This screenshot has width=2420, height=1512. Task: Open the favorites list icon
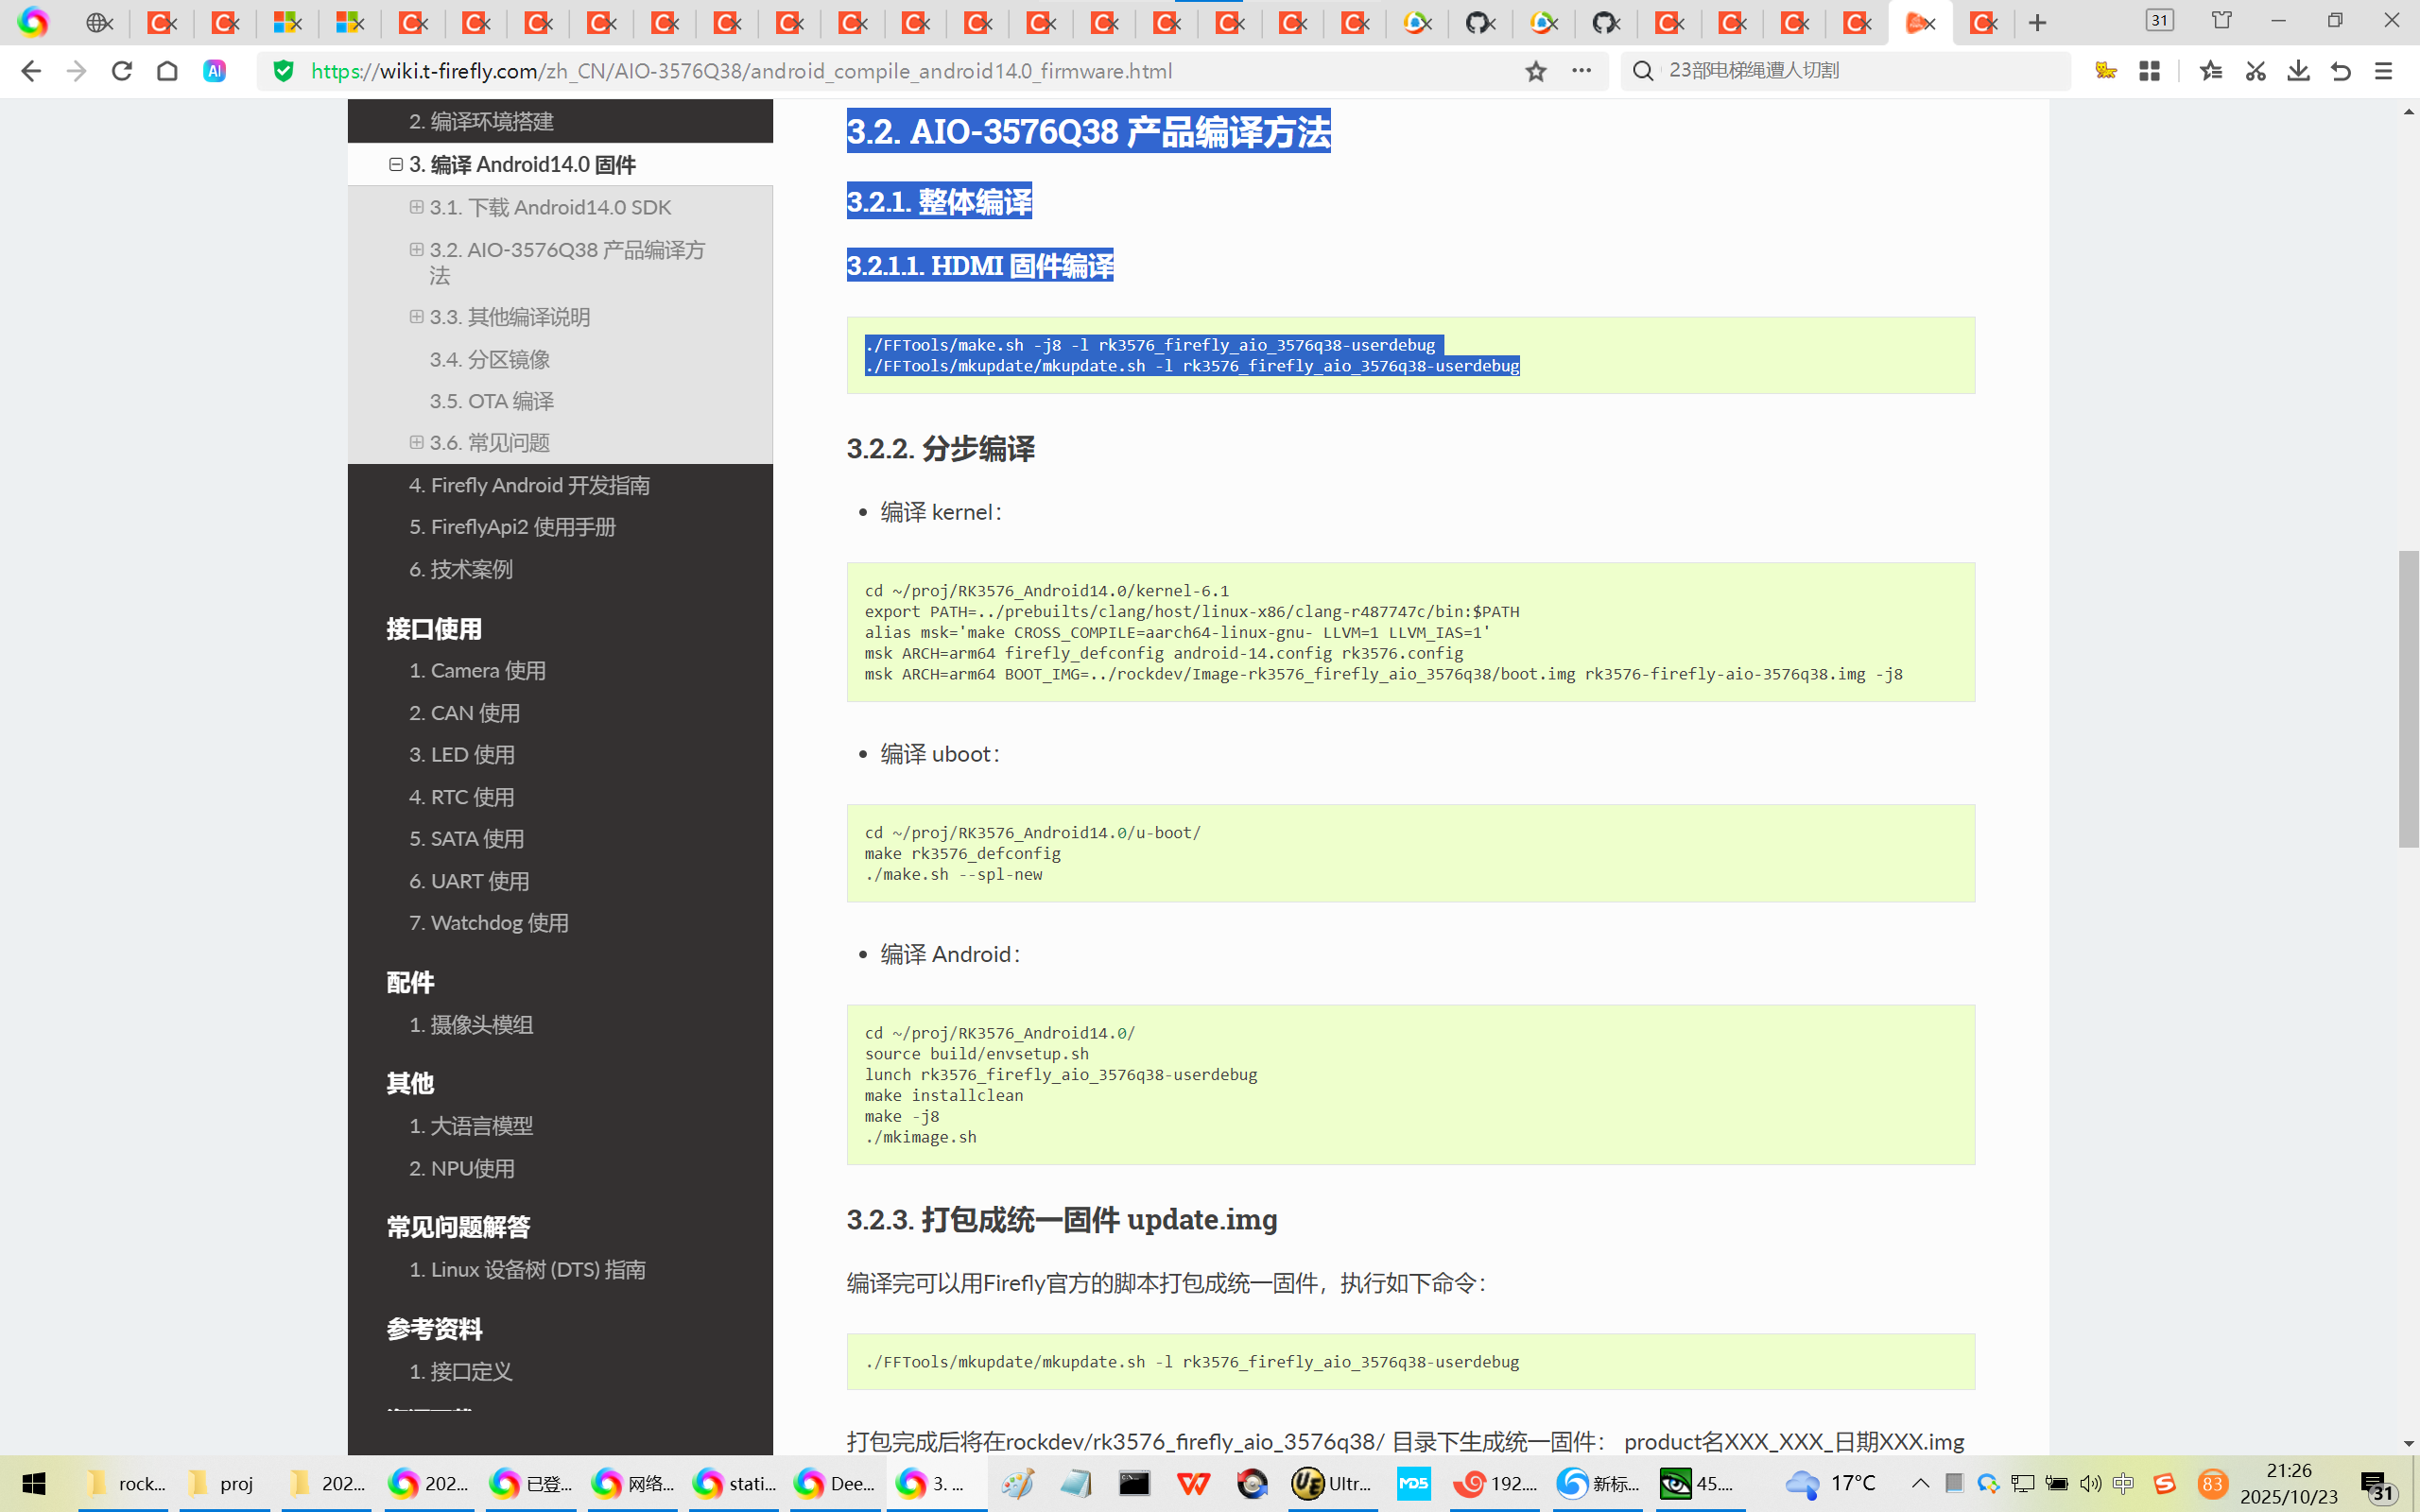[x=2211, y=71]
